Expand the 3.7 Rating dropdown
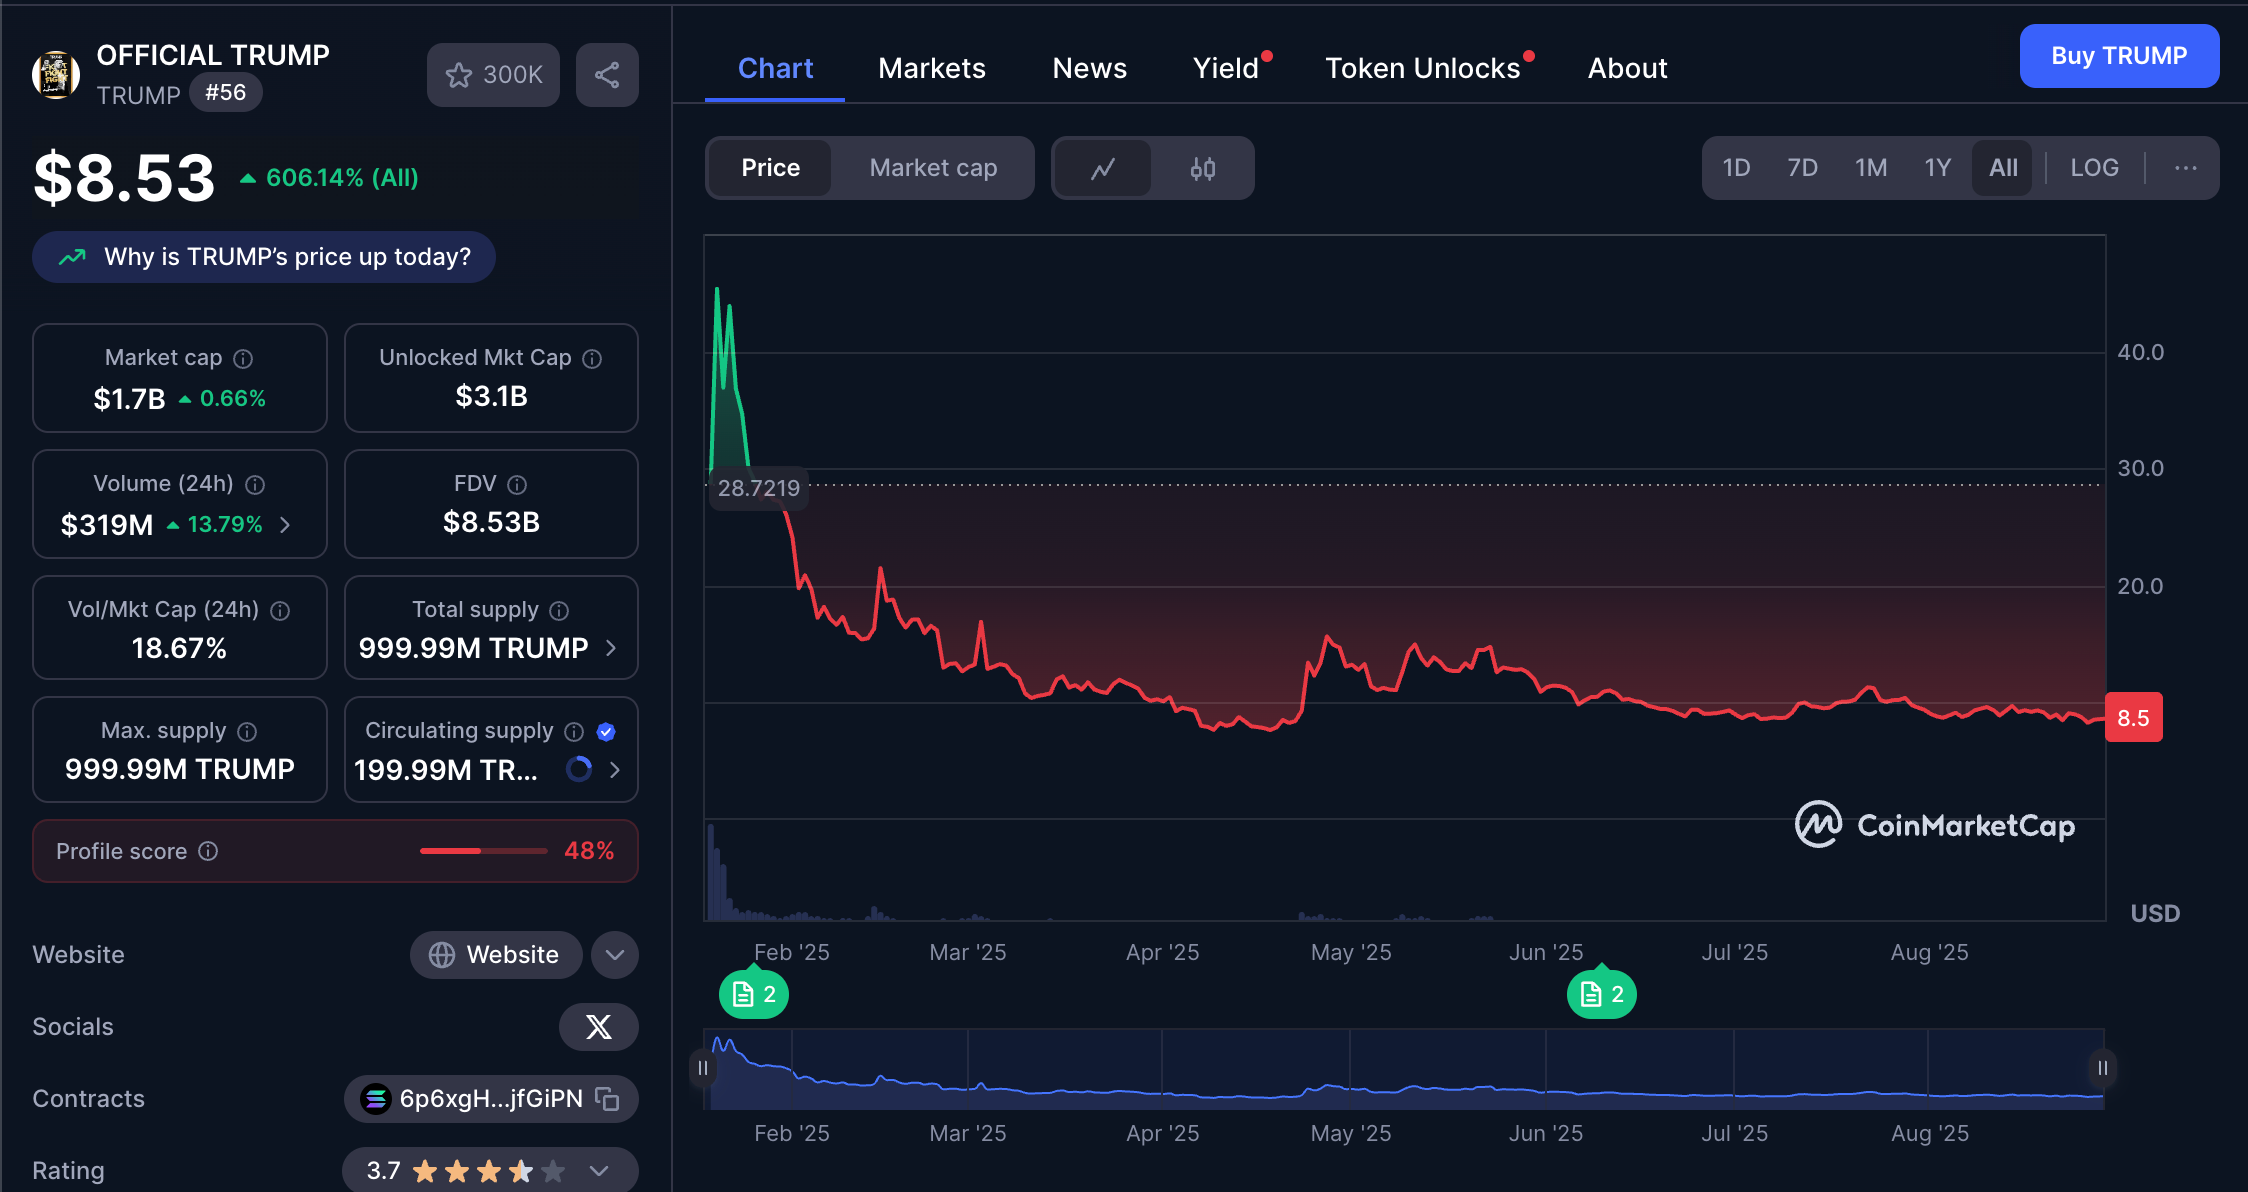This screenshot has height=1192, width=2248. coord(599,1171)
